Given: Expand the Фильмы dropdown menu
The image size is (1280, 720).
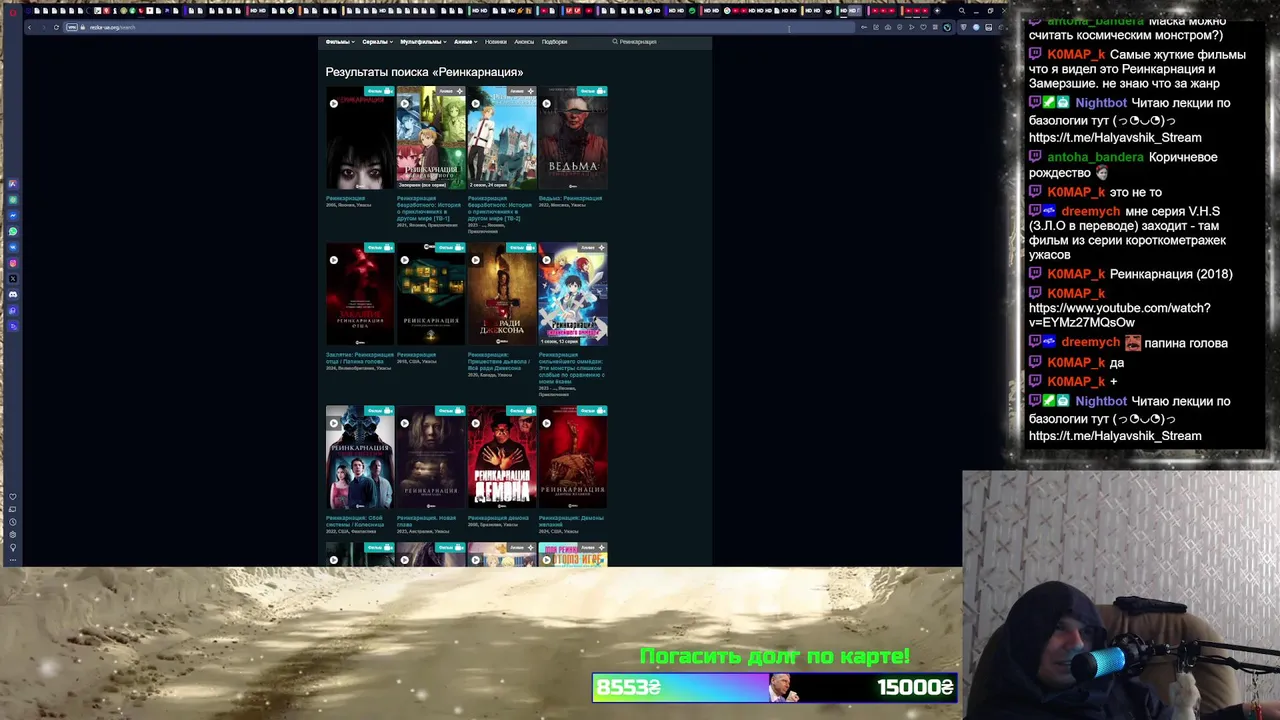Looking at the screenshot, I should [340, 42].
